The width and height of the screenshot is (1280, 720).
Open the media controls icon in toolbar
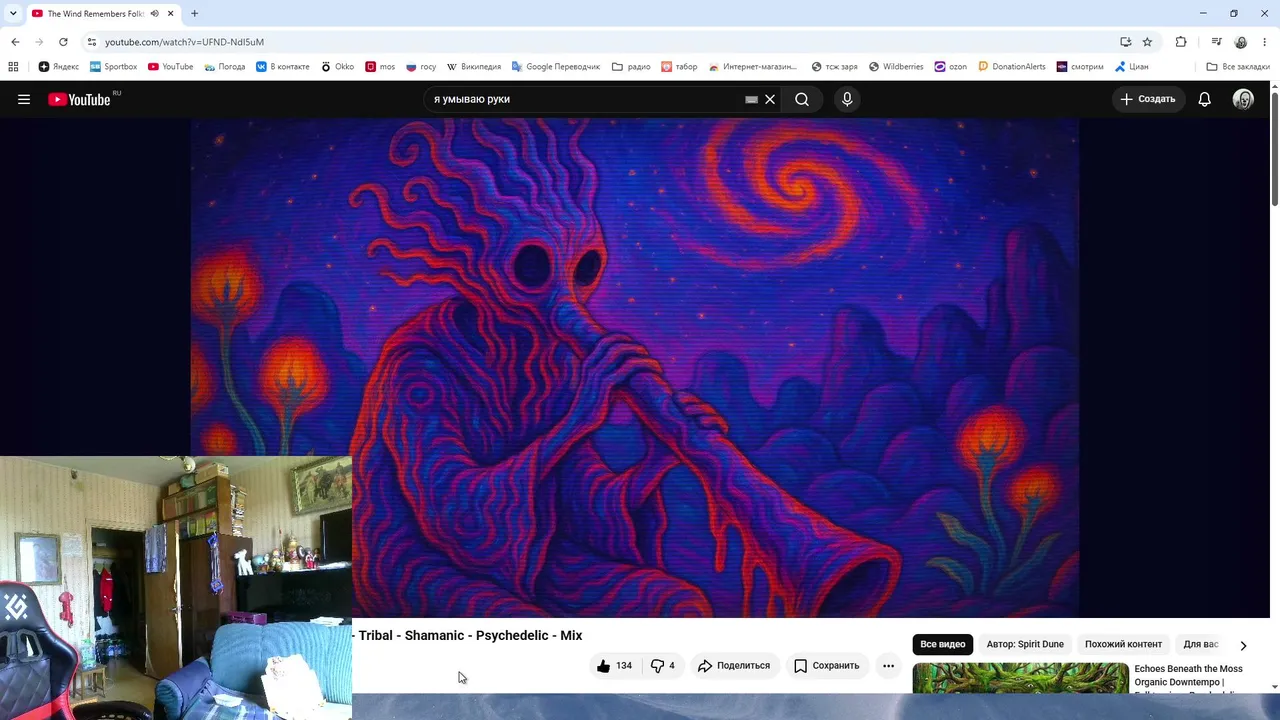pos(1216,42)
